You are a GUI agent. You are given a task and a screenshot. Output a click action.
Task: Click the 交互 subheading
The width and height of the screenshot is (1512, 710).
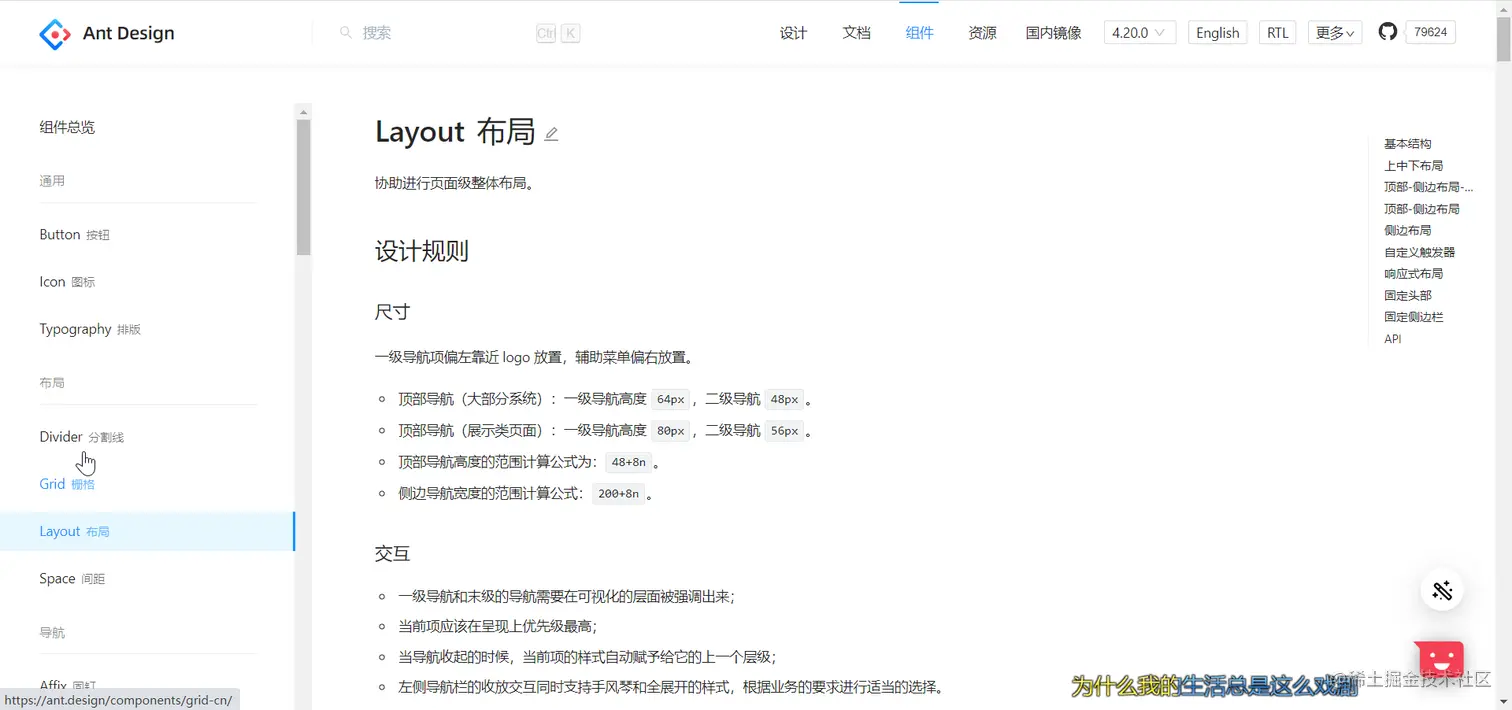coord(392,554)
